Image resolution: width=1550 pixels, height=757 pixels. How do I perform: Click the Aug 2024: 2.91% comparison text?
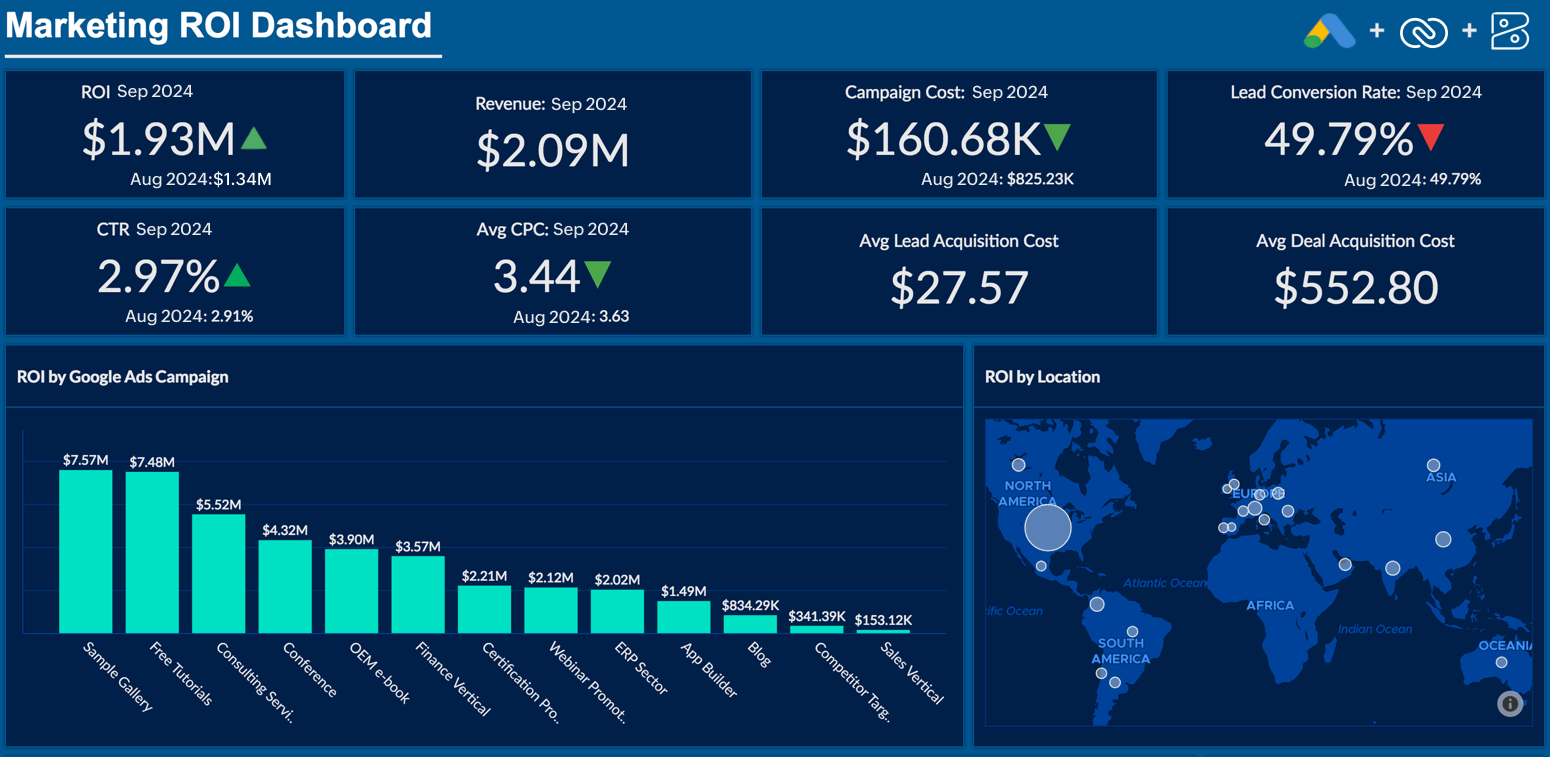[189, 317]
